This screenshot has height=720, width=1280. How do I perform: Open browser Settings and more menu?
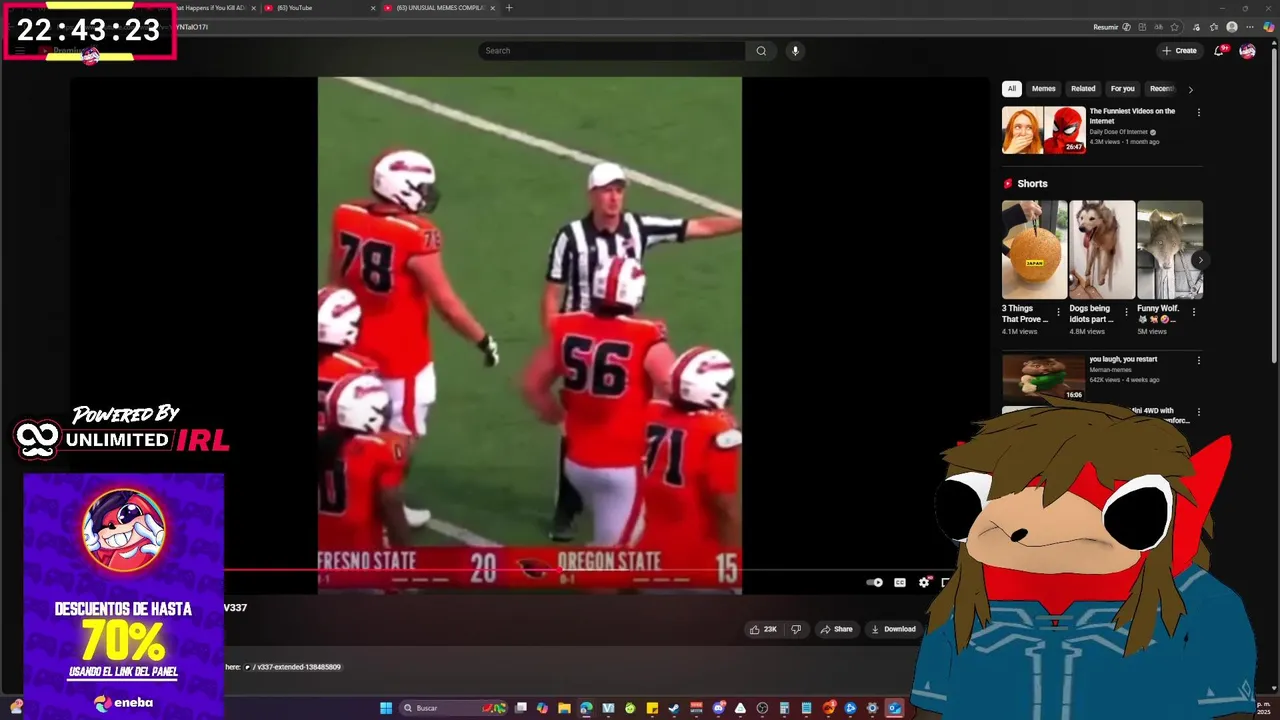(x=1250, y=27)
